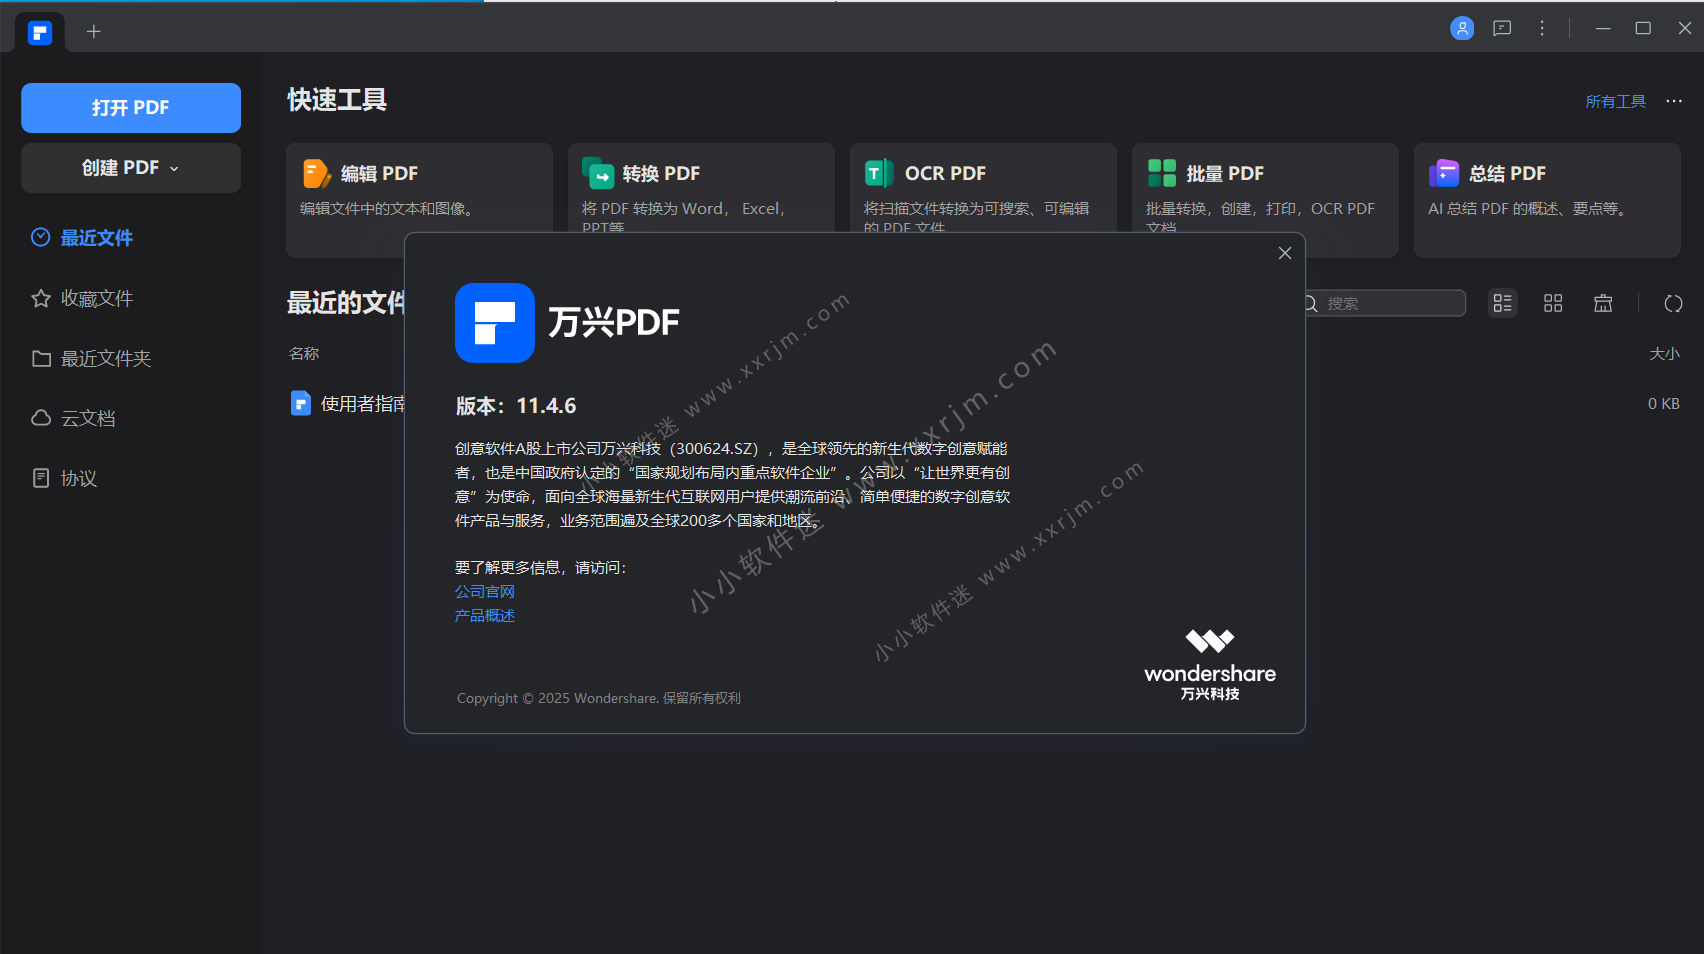Expand the 创建 PDF dropdown

tap(131, 168)
